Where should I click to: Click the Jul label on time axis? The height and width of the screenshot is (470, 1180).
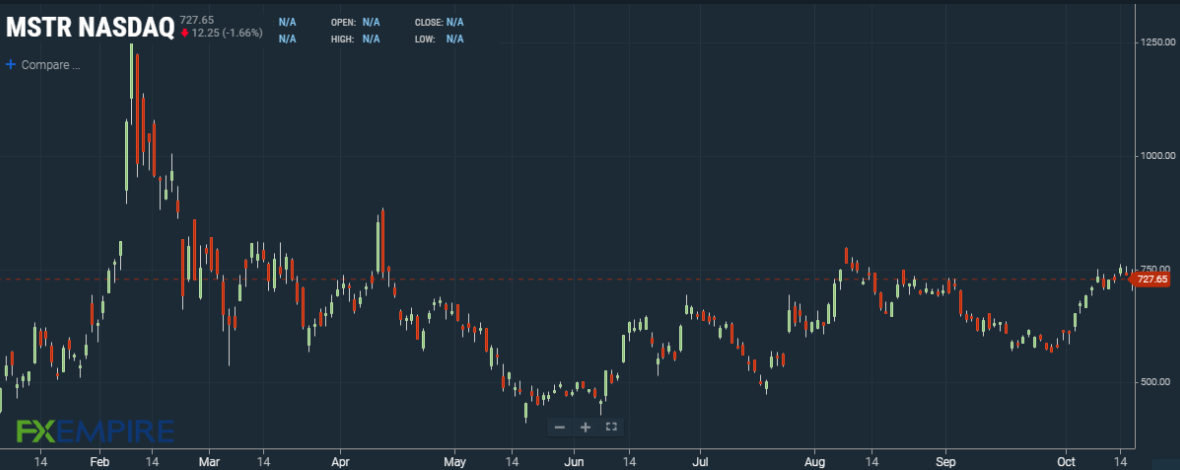700,460
